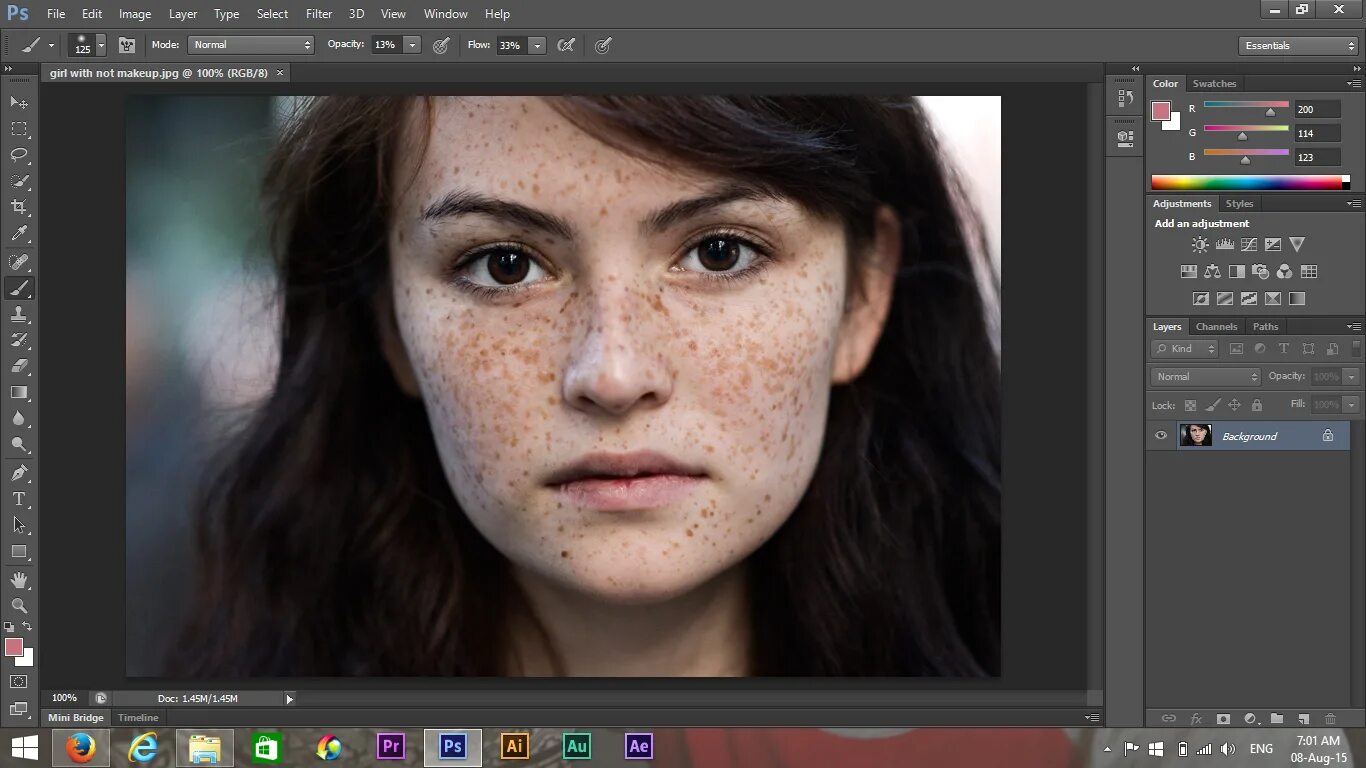Select the Clone Stamp tool
The width and height of the screenshot is (1366, 768).
[x=19, y=314]
